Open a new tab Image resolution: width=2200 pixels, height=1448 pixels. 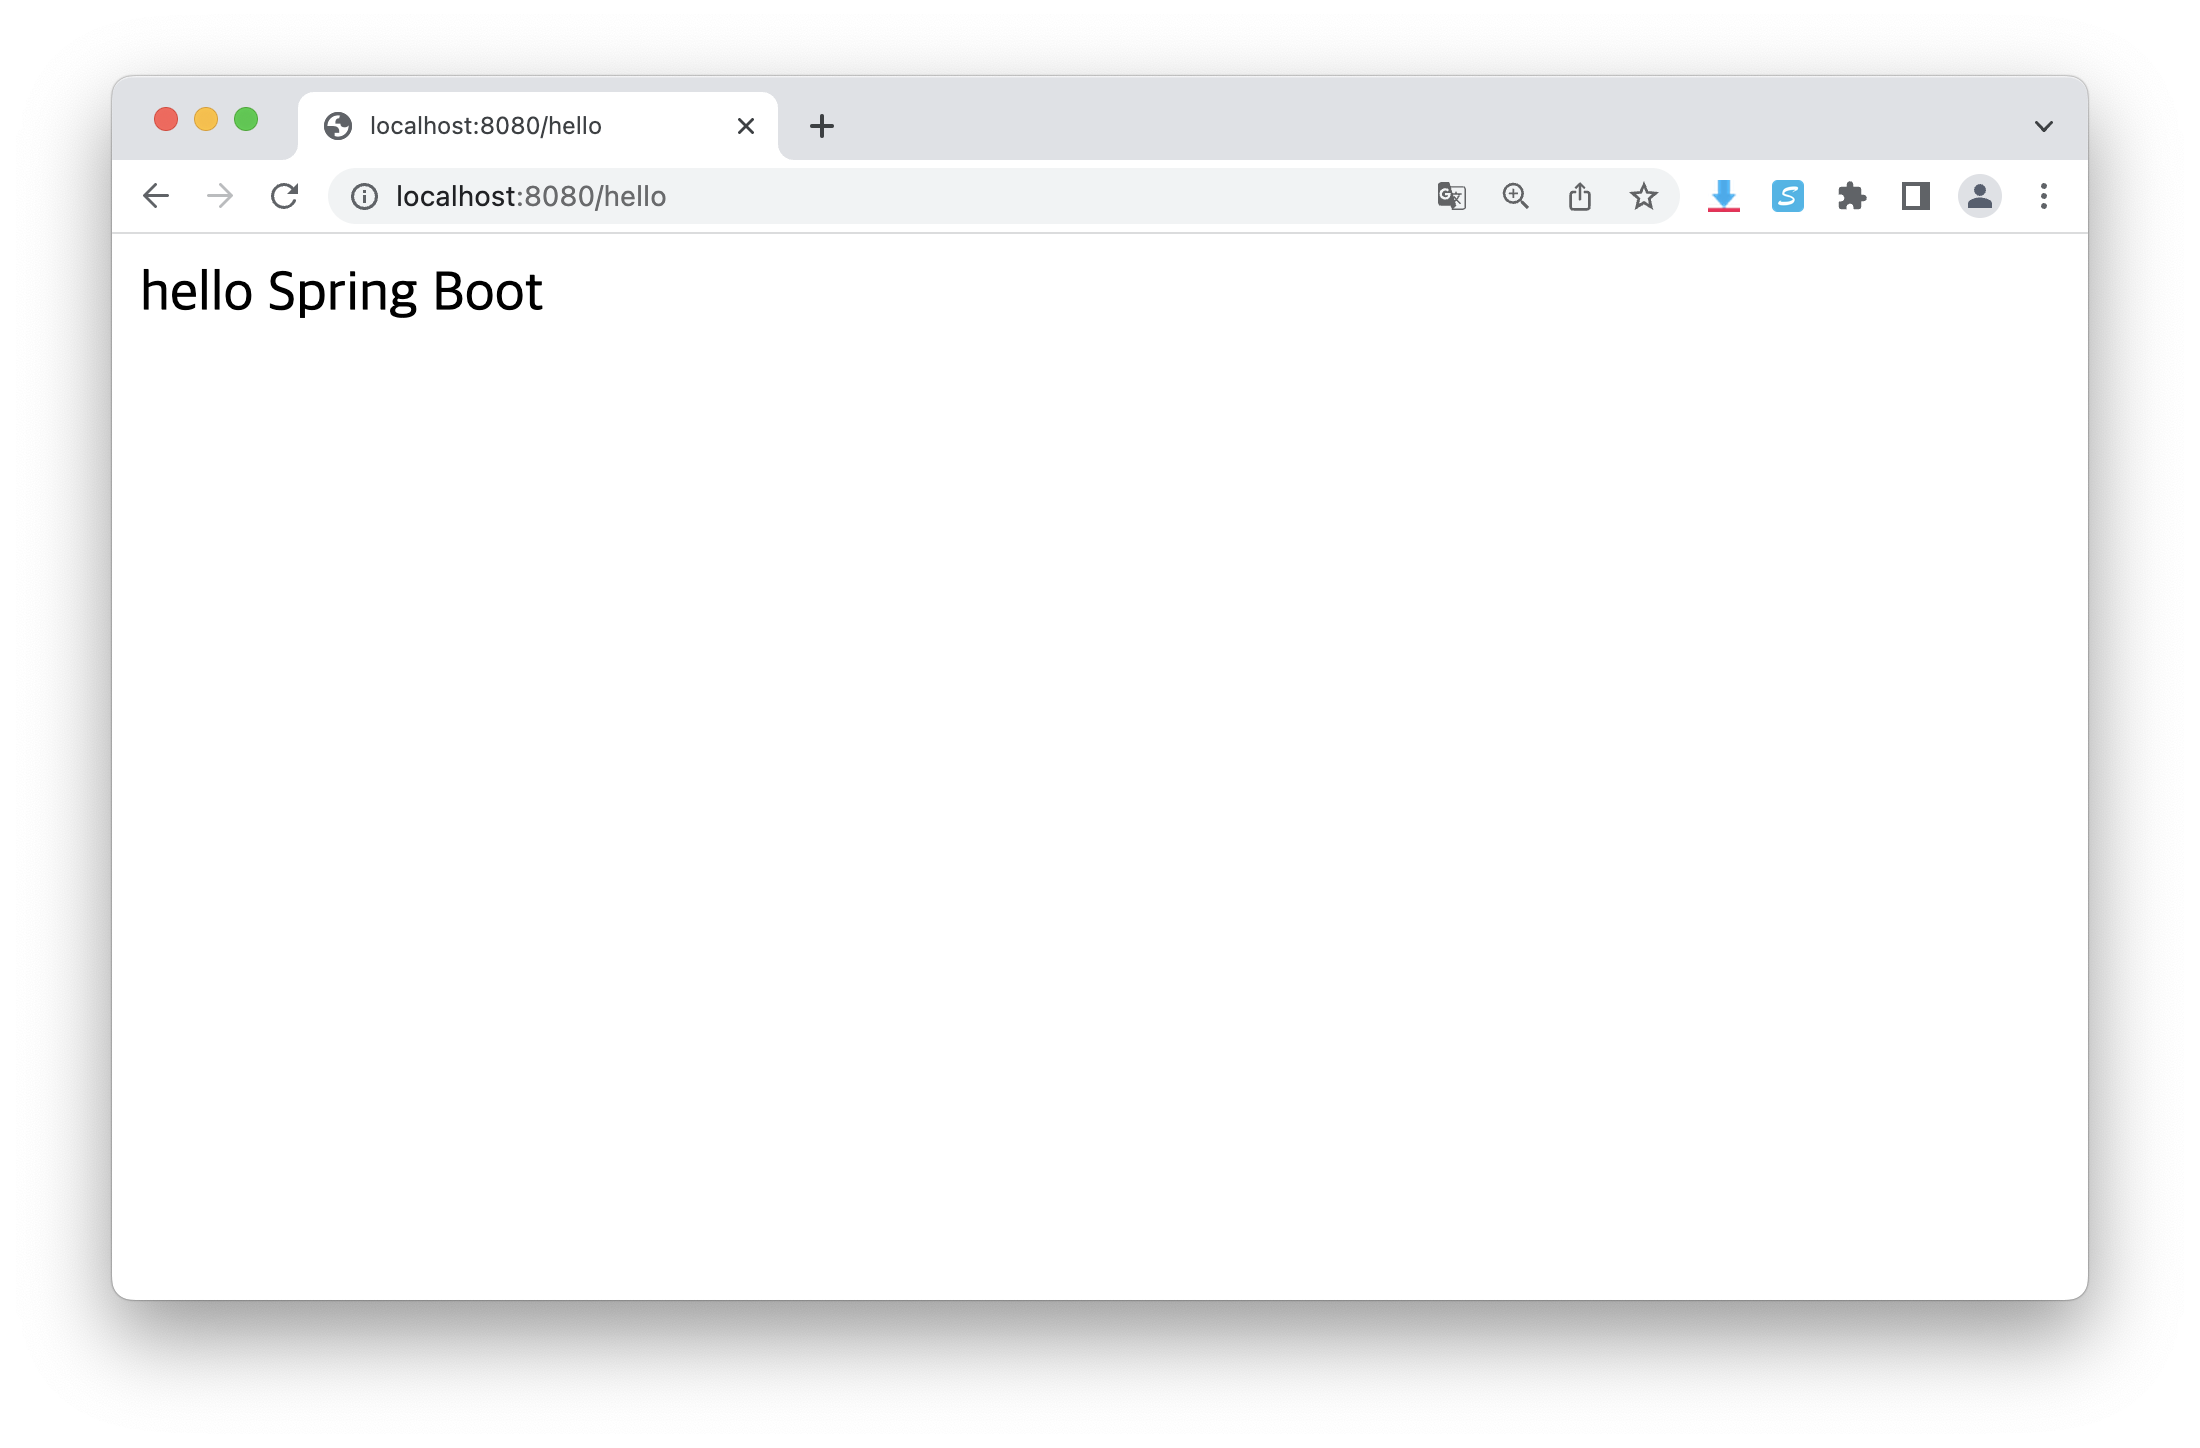point(822,126)
